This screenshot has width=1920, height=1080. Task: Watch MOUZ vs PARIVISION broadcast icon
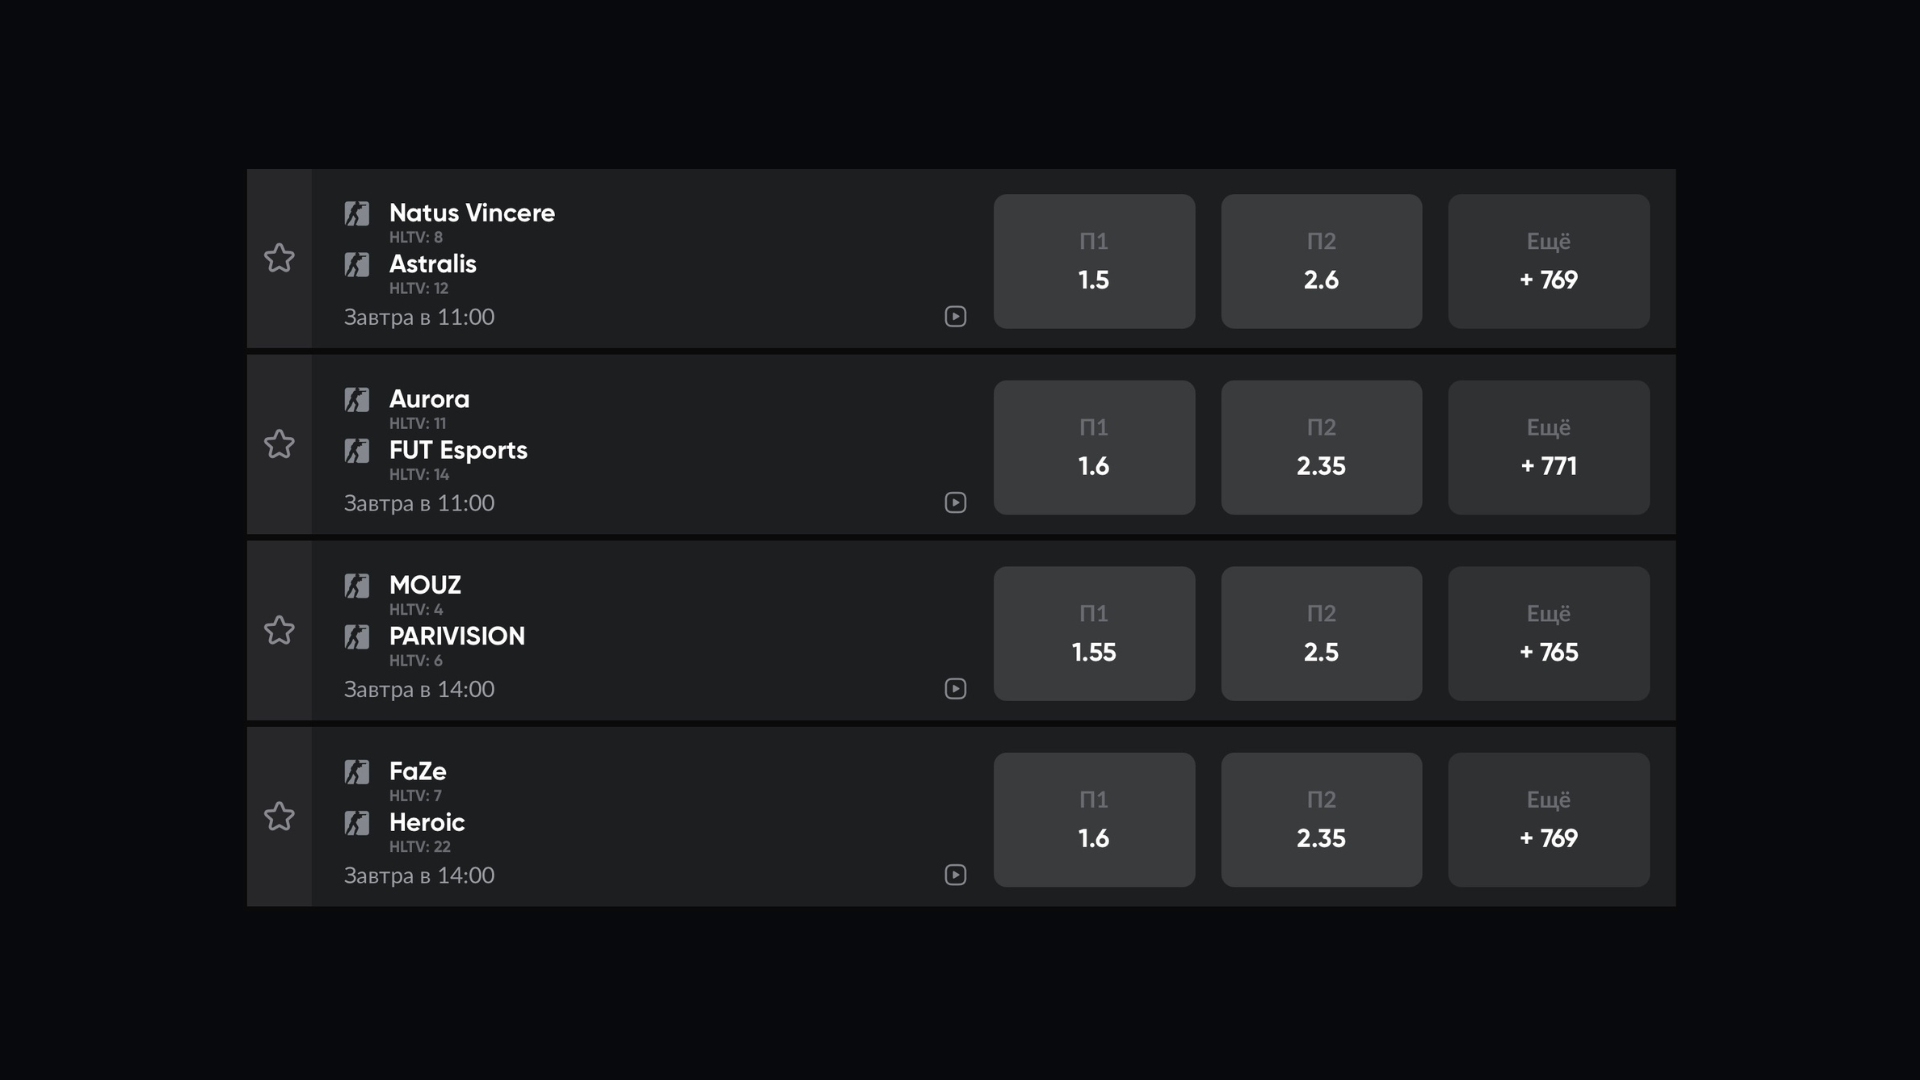[x=955, y=689]
